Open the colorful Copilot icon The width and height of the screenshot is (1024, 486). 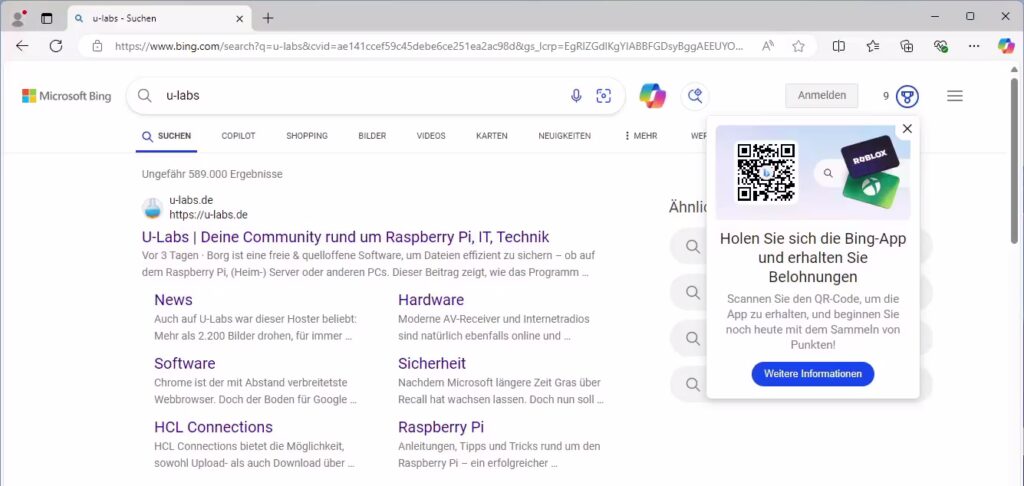pos(652,96)
